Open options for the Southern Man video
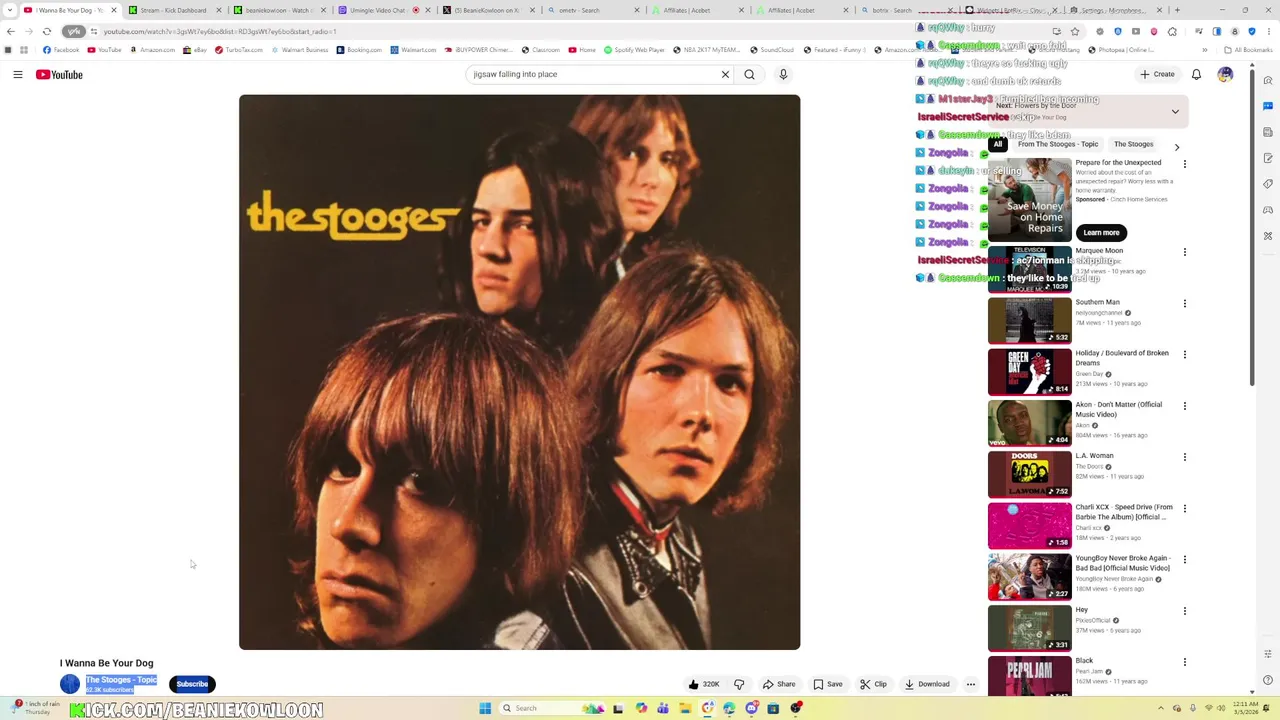 (x=1184, y=303)
